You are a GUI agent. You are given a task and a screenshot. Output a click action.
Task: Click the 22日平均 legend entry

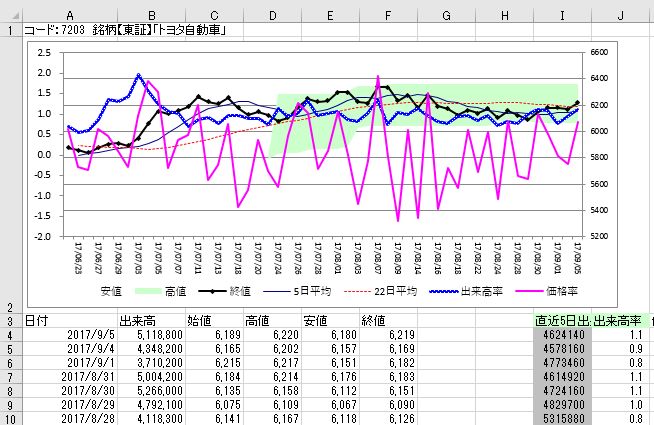[380, 291]
